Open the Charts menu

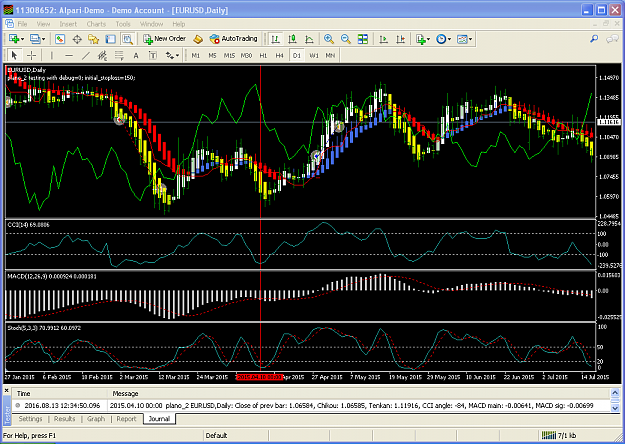[x=96, y=24]
